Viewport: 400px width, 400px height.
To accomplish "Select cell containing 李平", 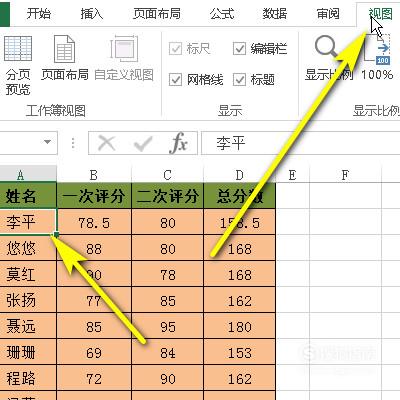I will pyautogui.click(x=28, y=222).
